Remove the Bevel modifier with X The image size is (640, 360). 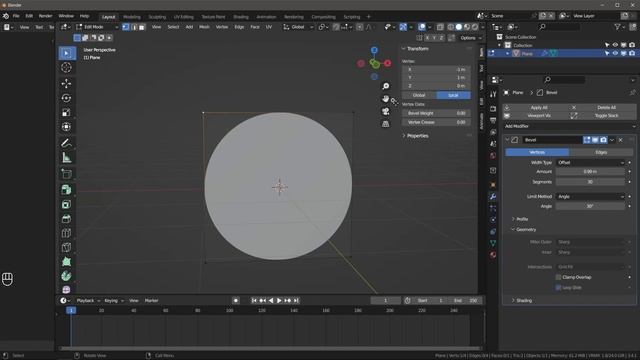point(620,140)
